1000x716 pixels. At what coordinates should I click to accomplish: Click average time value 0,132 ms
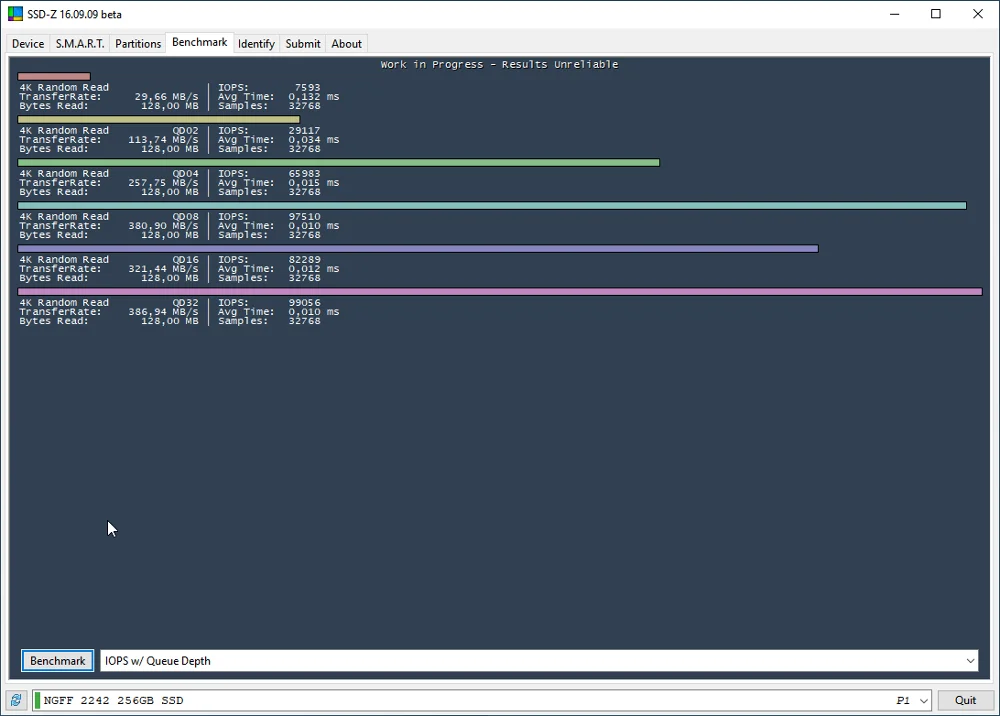pos(314,97)
